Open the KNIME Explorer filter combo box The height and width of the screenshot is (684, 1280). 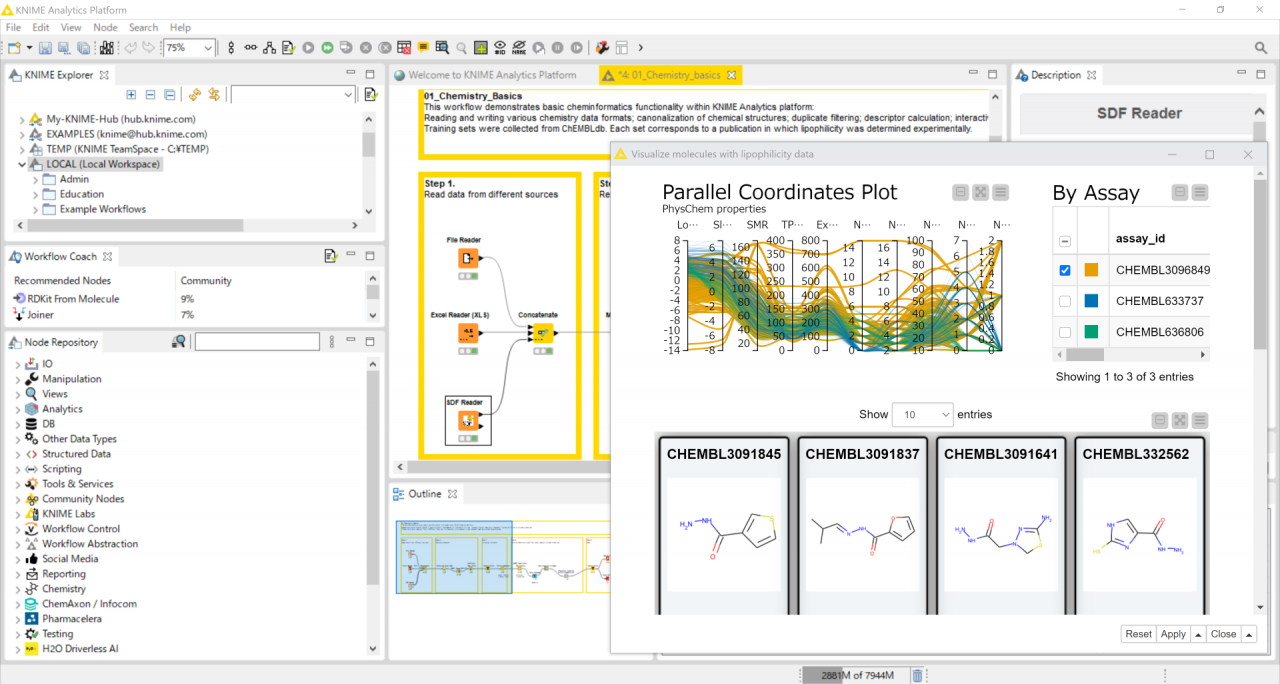(294, 94)
